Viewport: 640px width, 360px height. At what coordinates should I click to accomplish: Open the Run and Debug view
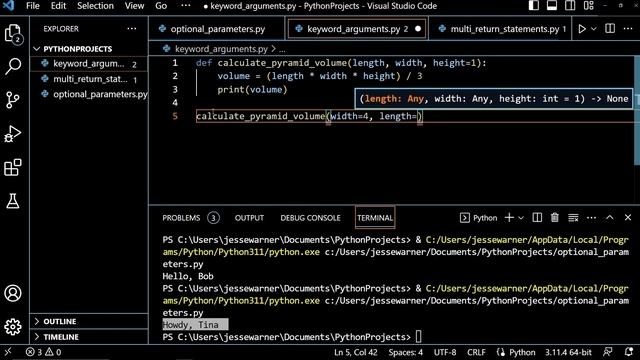(x=13, y=133)
